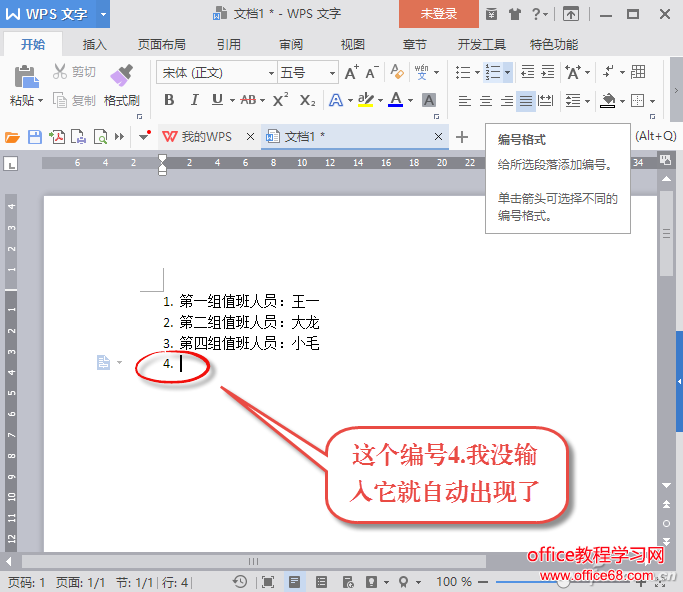Click the print preview magnifier icon
This screenshot has width=683, height=592.
[x=101, y=137]
